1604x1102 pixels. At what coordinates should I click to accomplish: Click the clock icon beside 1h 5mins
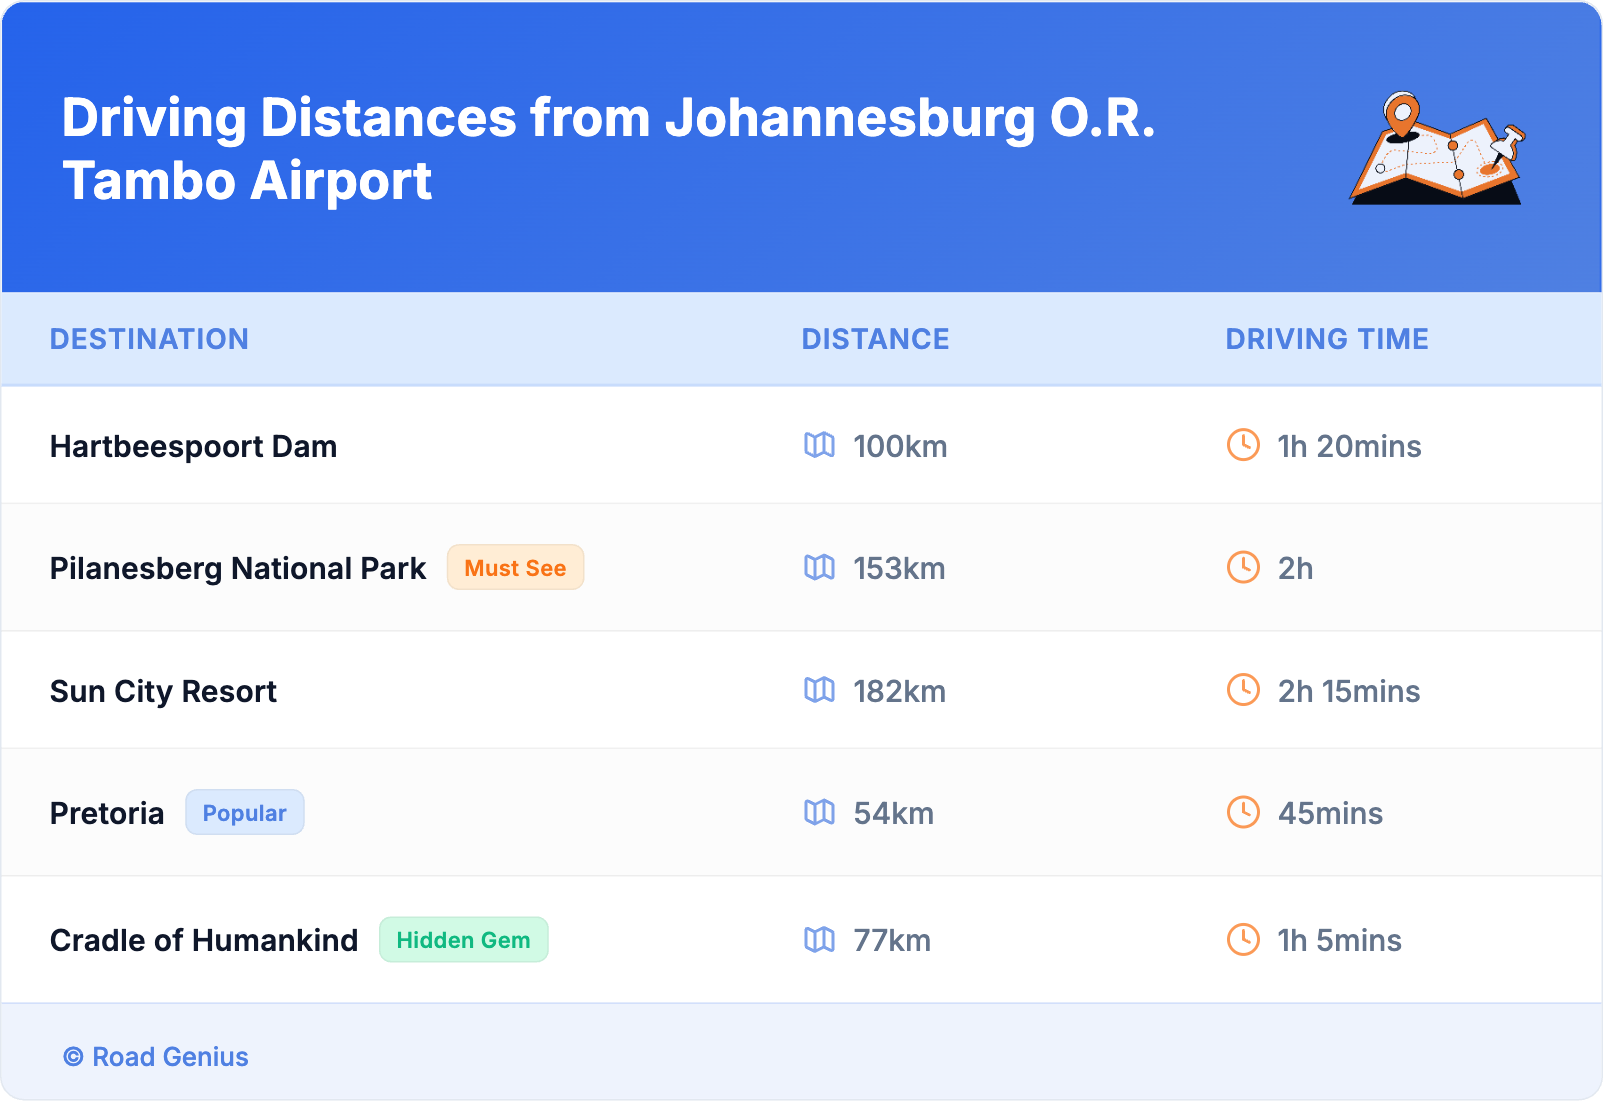1243,939
